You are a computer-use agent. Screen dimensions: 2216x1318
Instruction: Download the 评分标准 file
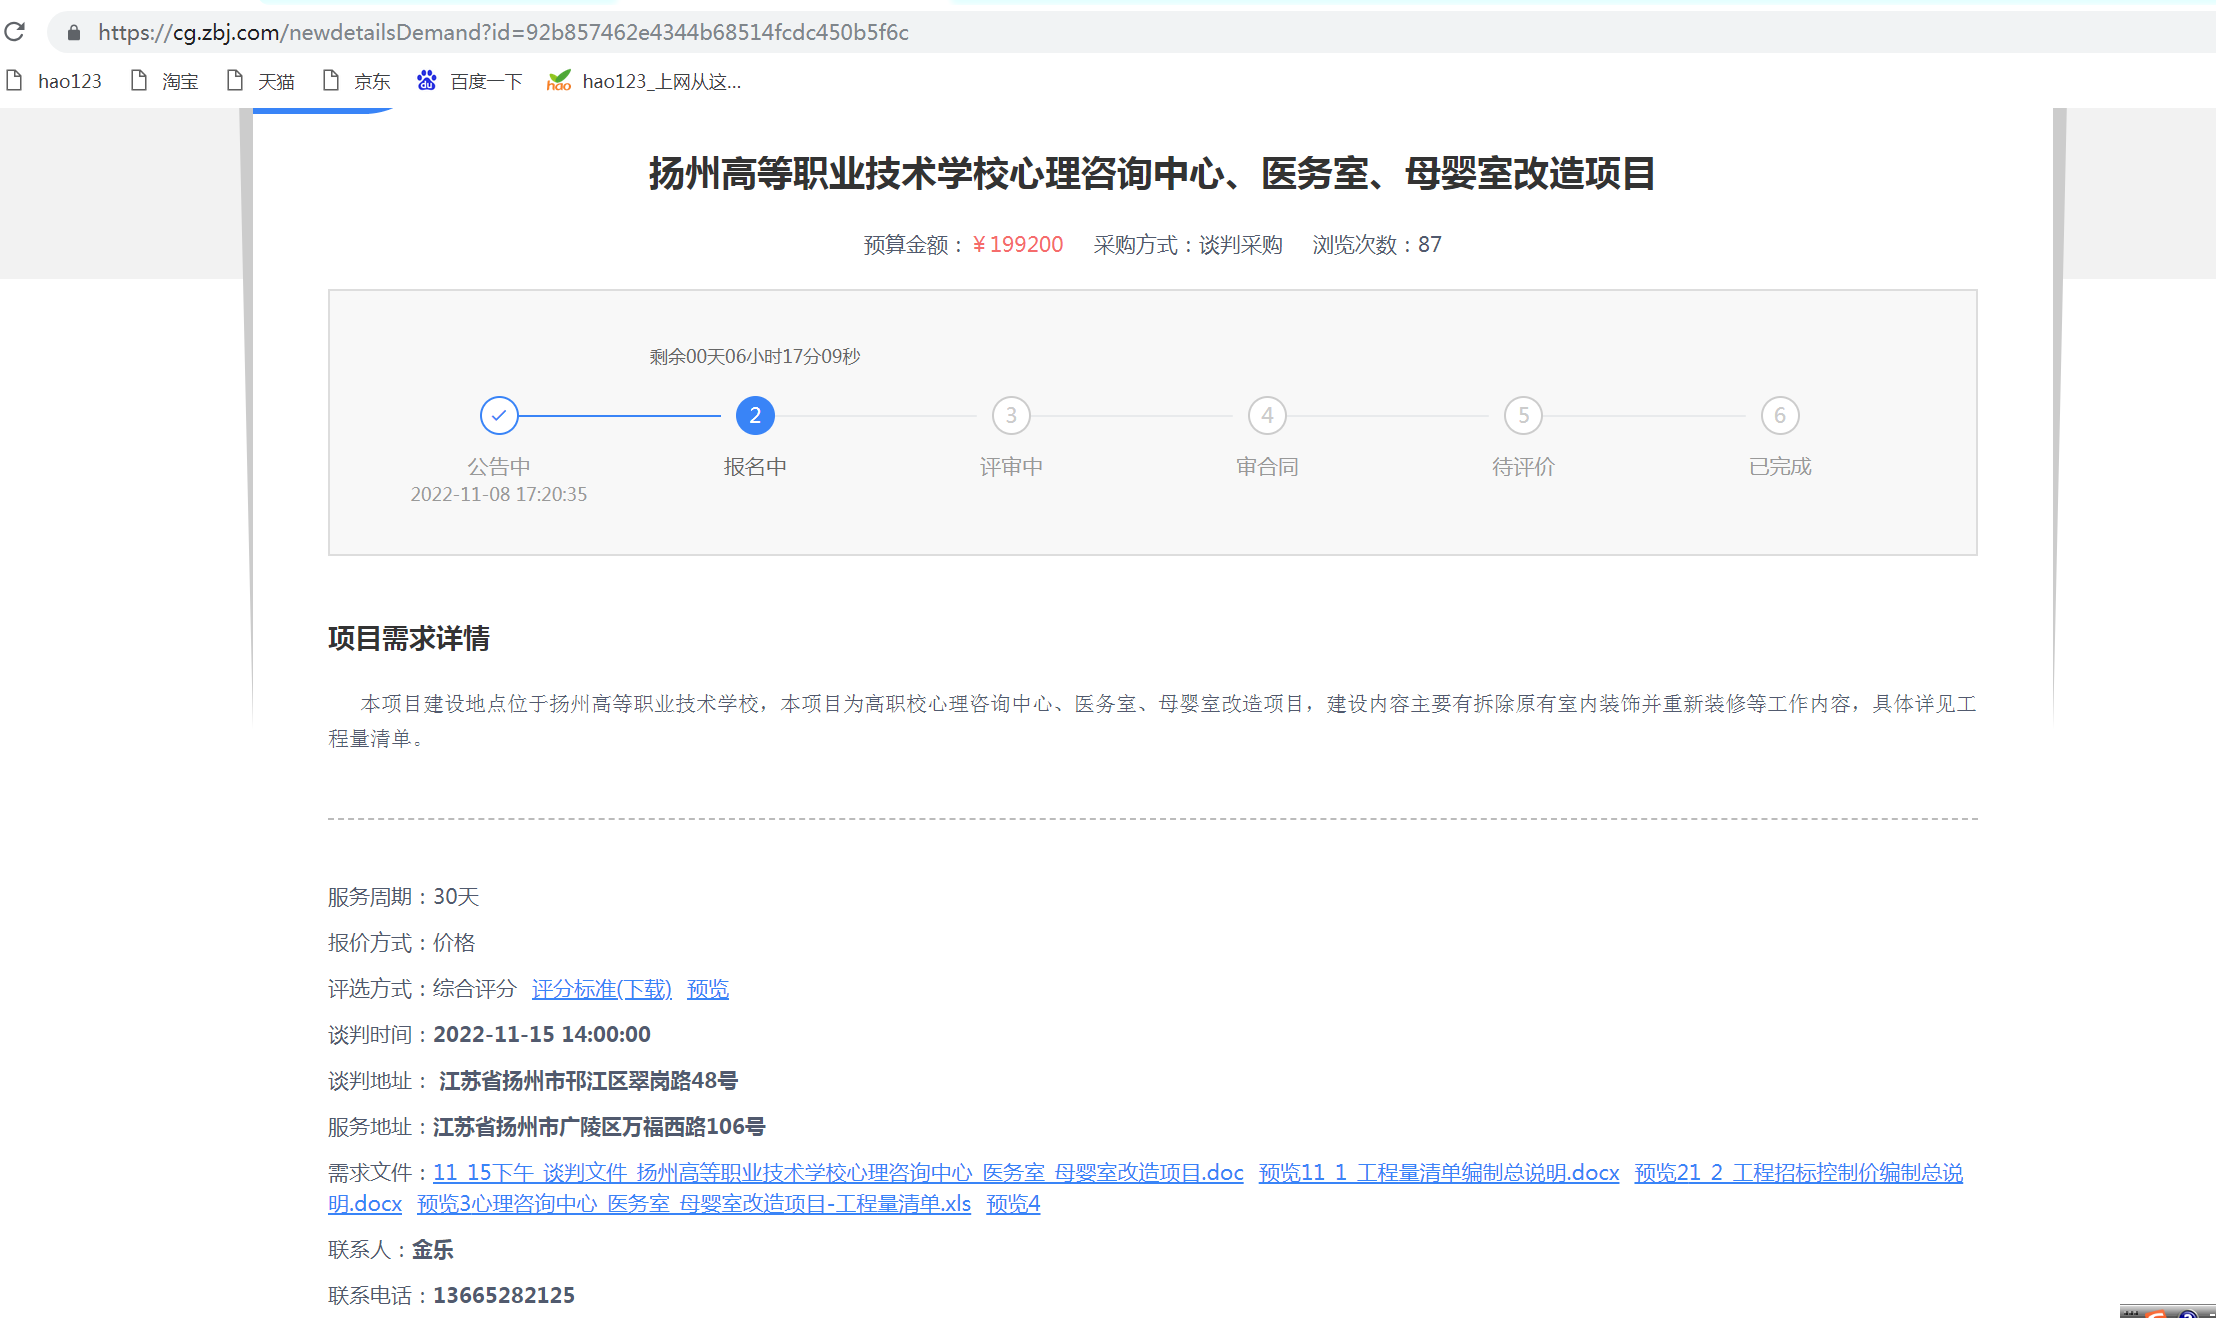click(601, 989)
